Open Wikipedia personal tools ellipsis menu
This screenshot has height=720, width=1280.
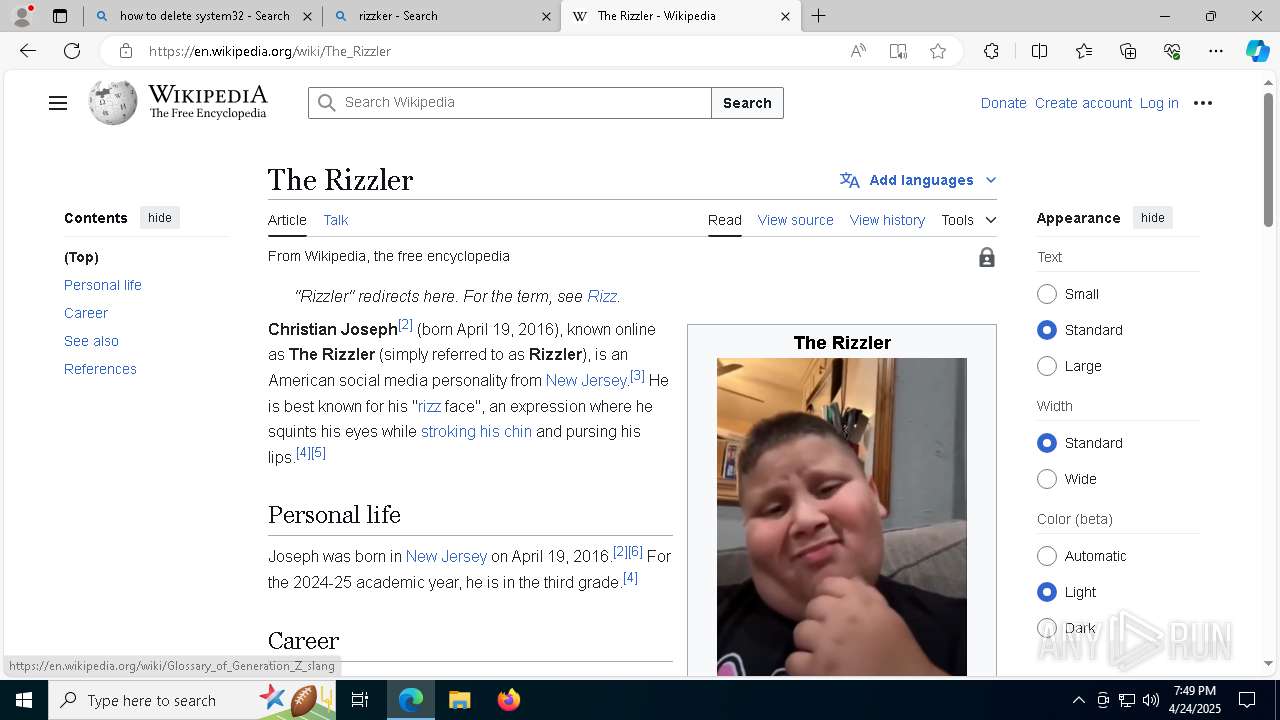[x=1203, y=103]
